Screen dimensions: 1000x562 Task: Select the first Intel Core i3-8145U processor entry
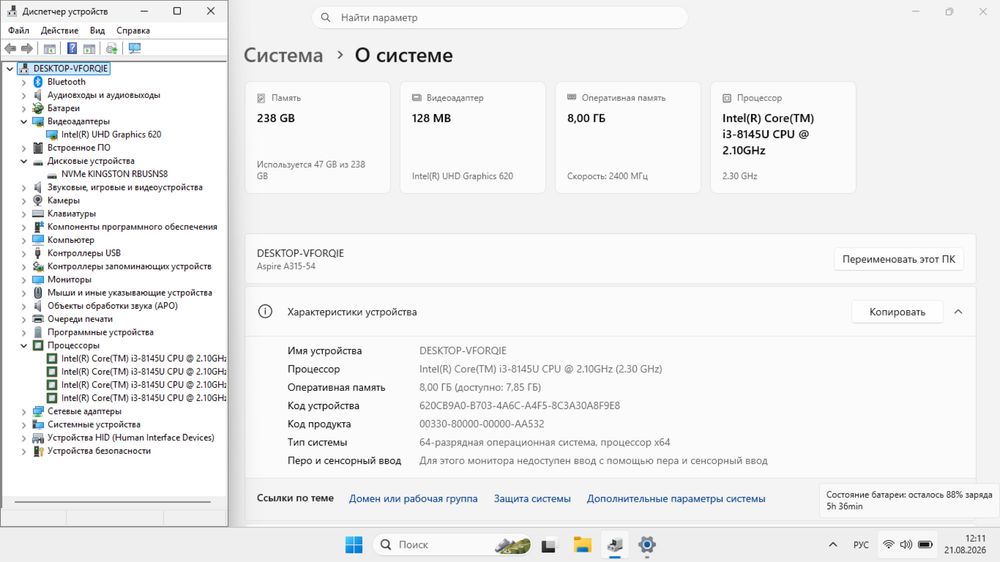click(x=143, y=359)
